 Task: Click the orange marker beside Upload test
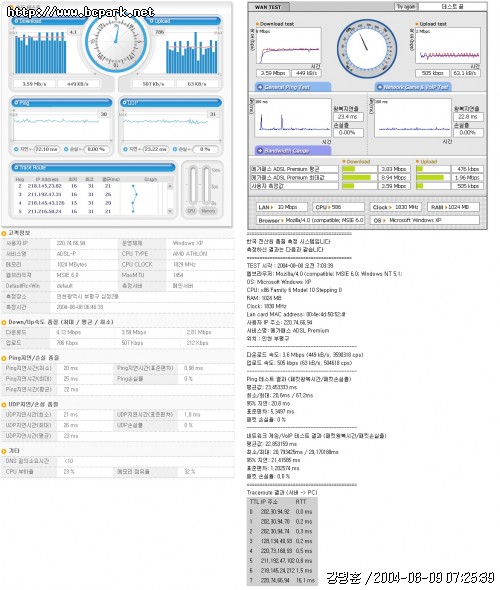417,24
